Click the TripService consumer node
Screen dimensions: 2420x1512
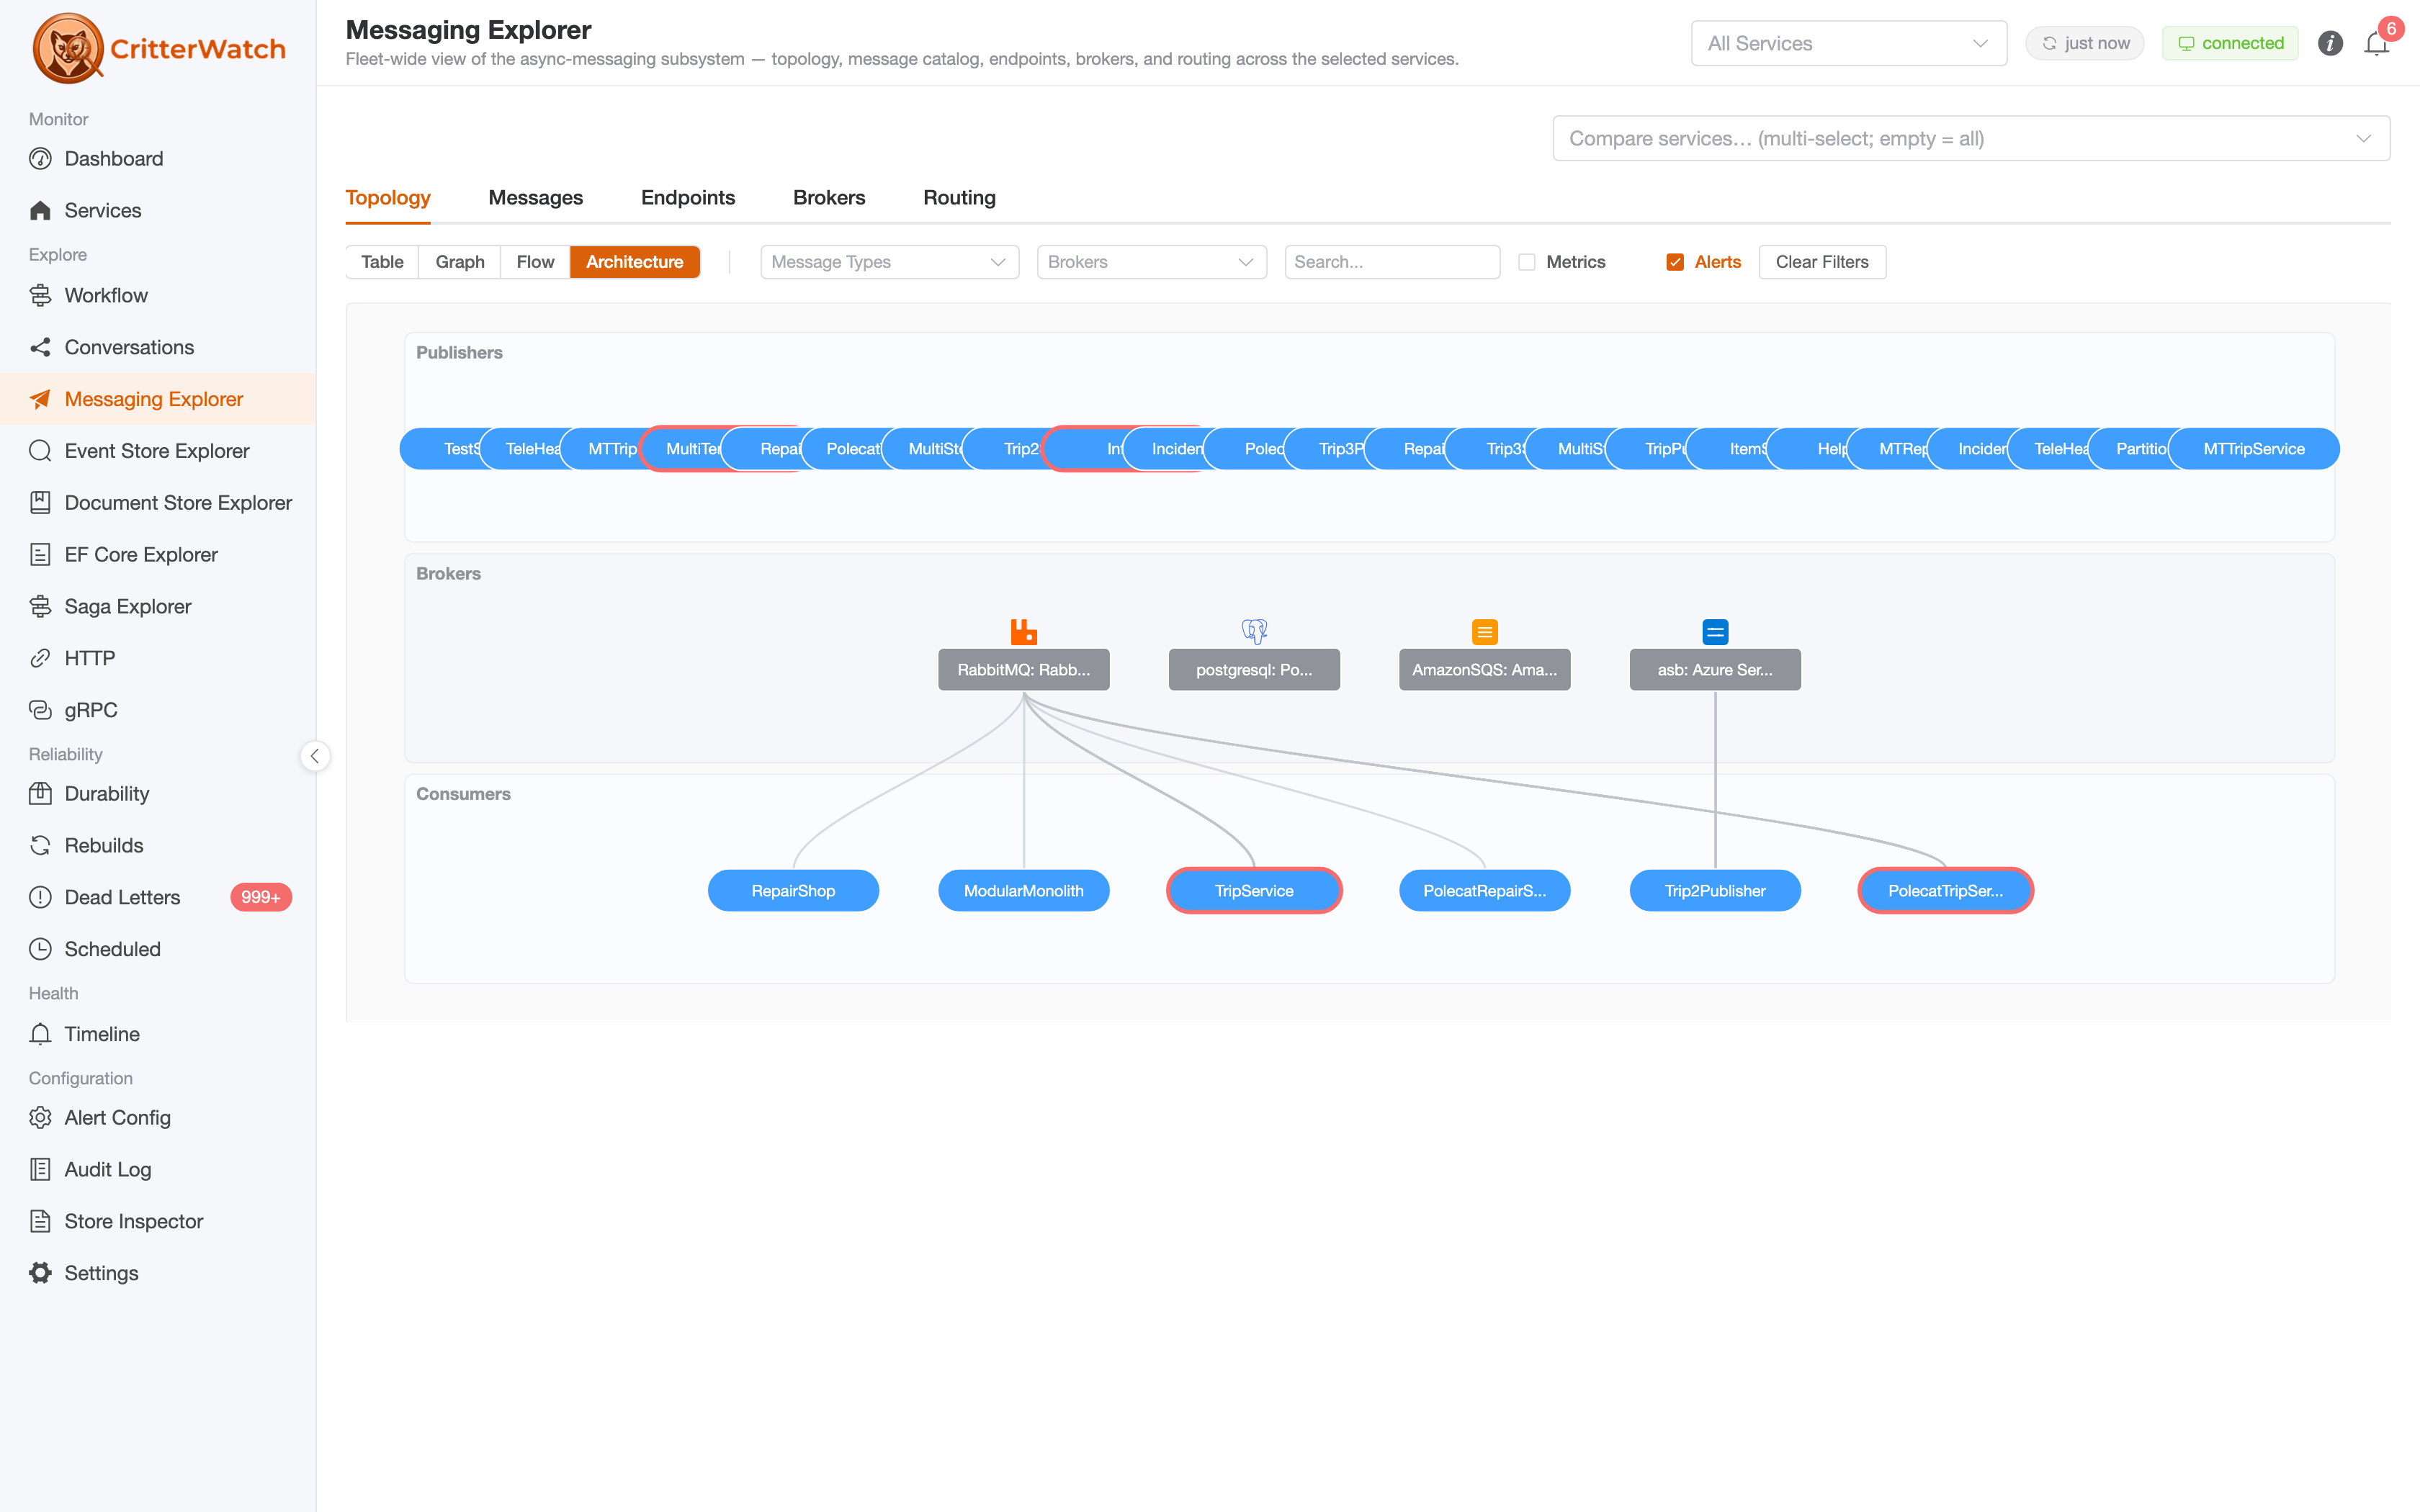(1254, 891)
